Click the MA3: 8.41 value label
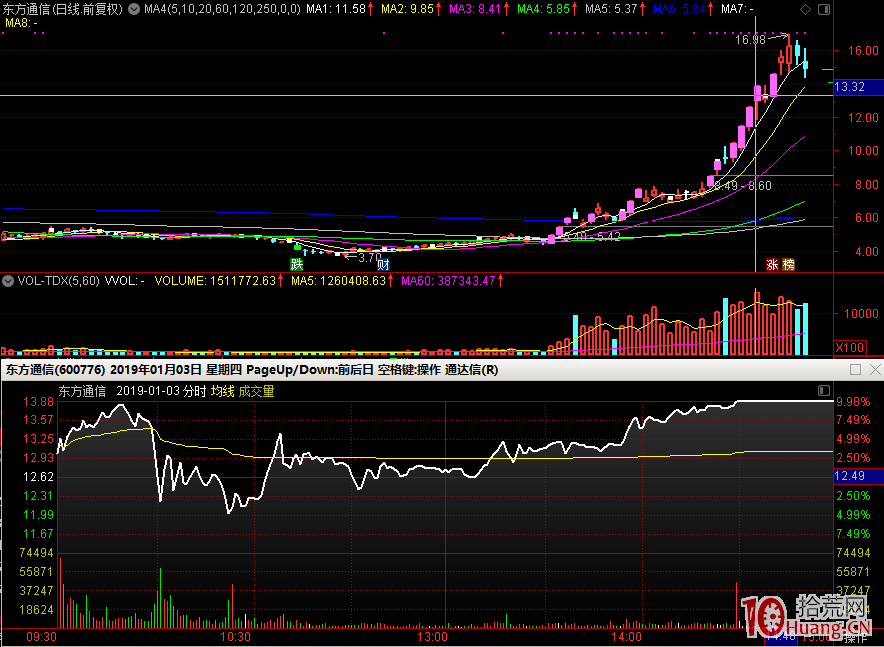Viewport: 884px width, 647px height. point(475,9)
